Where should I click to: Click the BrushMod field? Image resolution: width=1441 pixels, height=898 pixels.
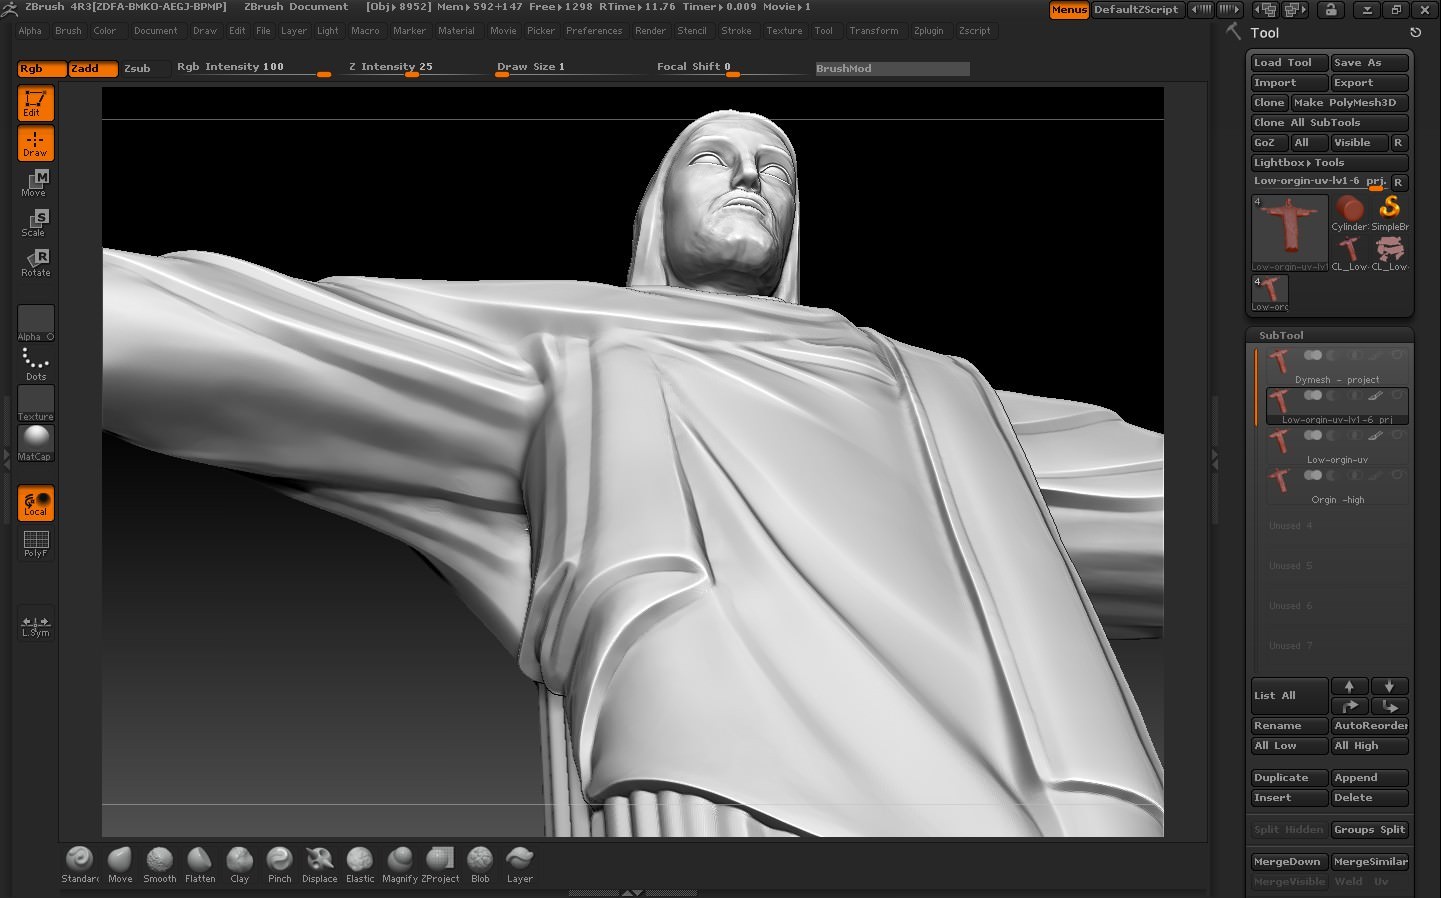892,69
